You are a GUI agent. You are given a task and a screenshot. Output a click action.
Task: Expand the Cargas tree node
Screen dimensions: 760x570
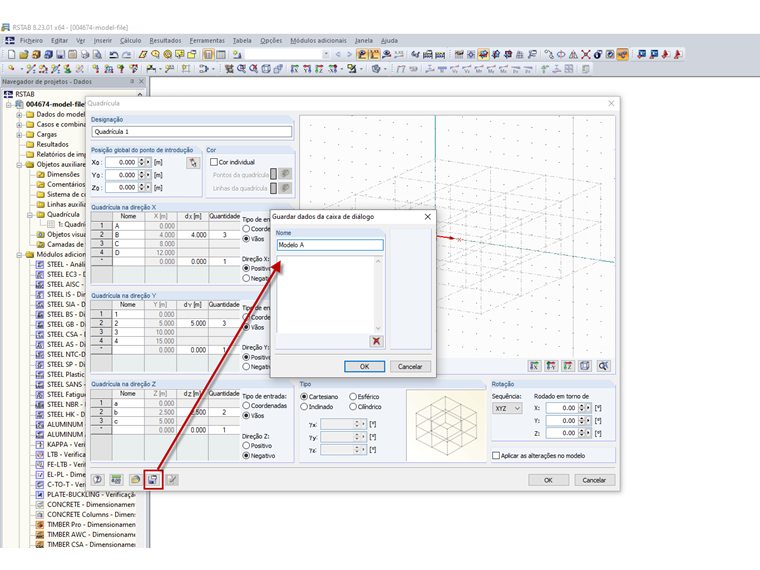[x=19, y=135]
